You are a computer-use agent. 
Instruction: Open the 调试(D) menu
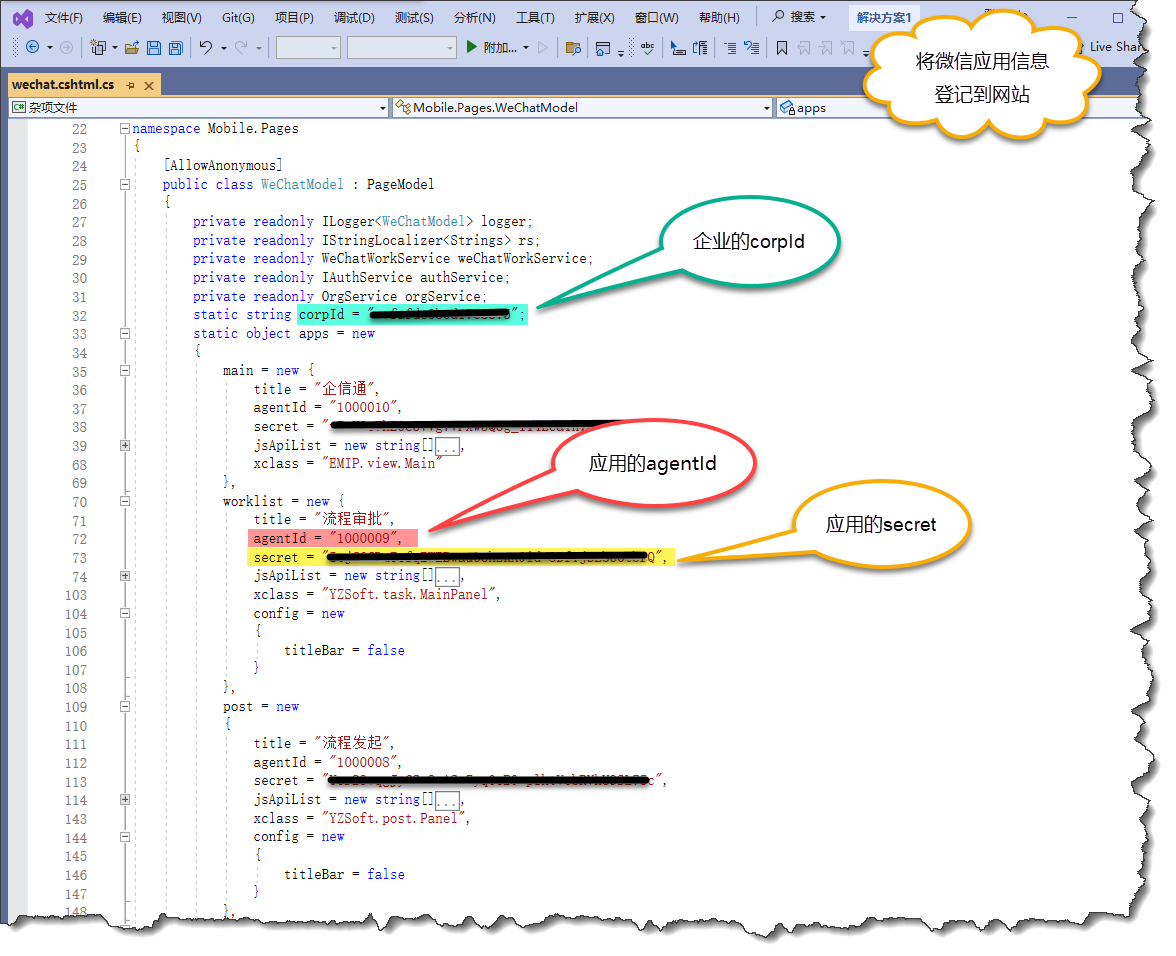tap(353, 17)
